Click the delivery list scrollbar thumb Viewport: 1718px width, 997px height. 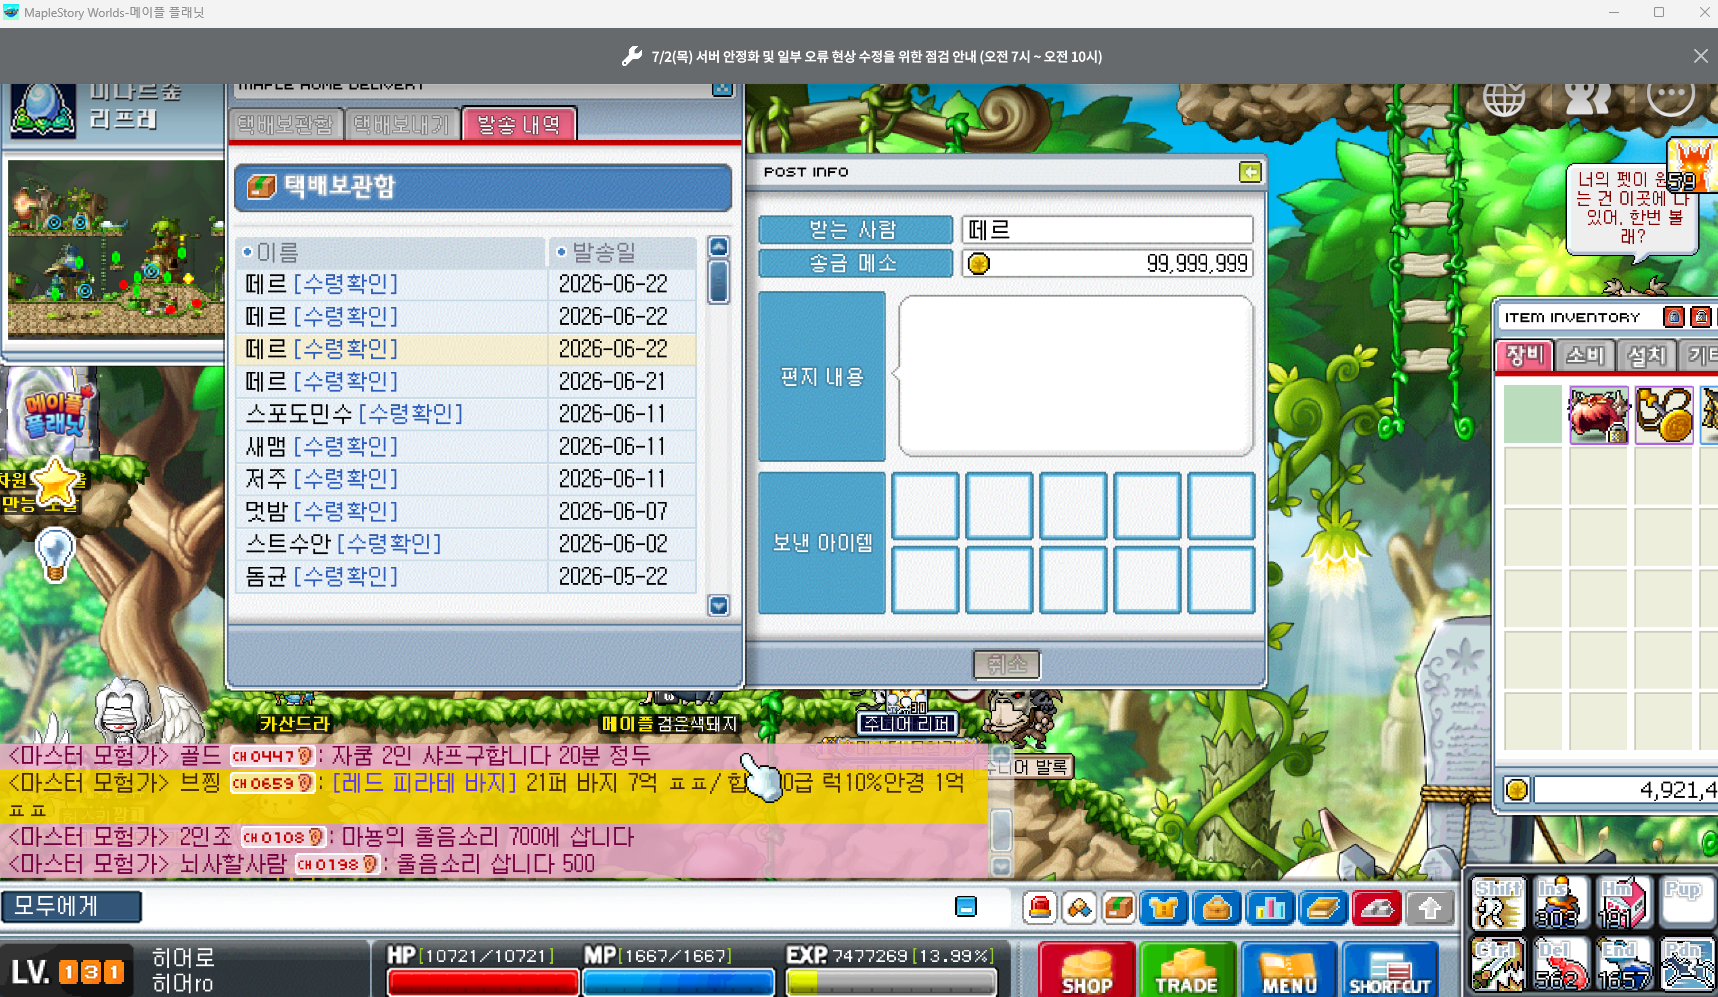click(x=718, y=281)
